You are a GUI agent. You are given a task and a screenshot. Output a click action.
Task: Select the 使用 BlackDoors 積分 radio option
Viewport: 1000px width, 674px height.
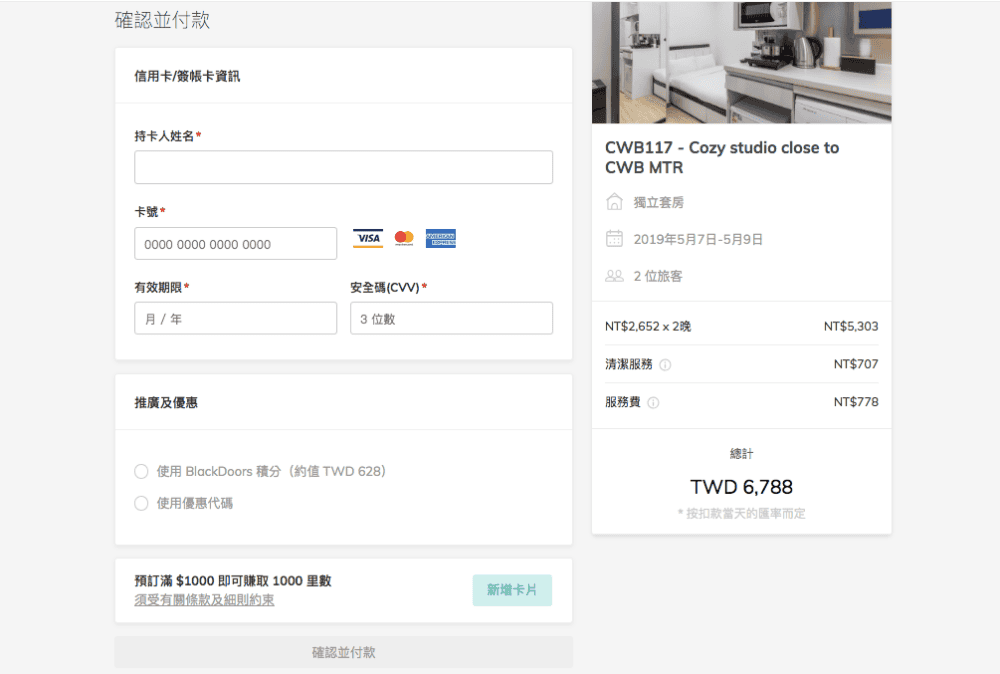click(x=141, y=471)
